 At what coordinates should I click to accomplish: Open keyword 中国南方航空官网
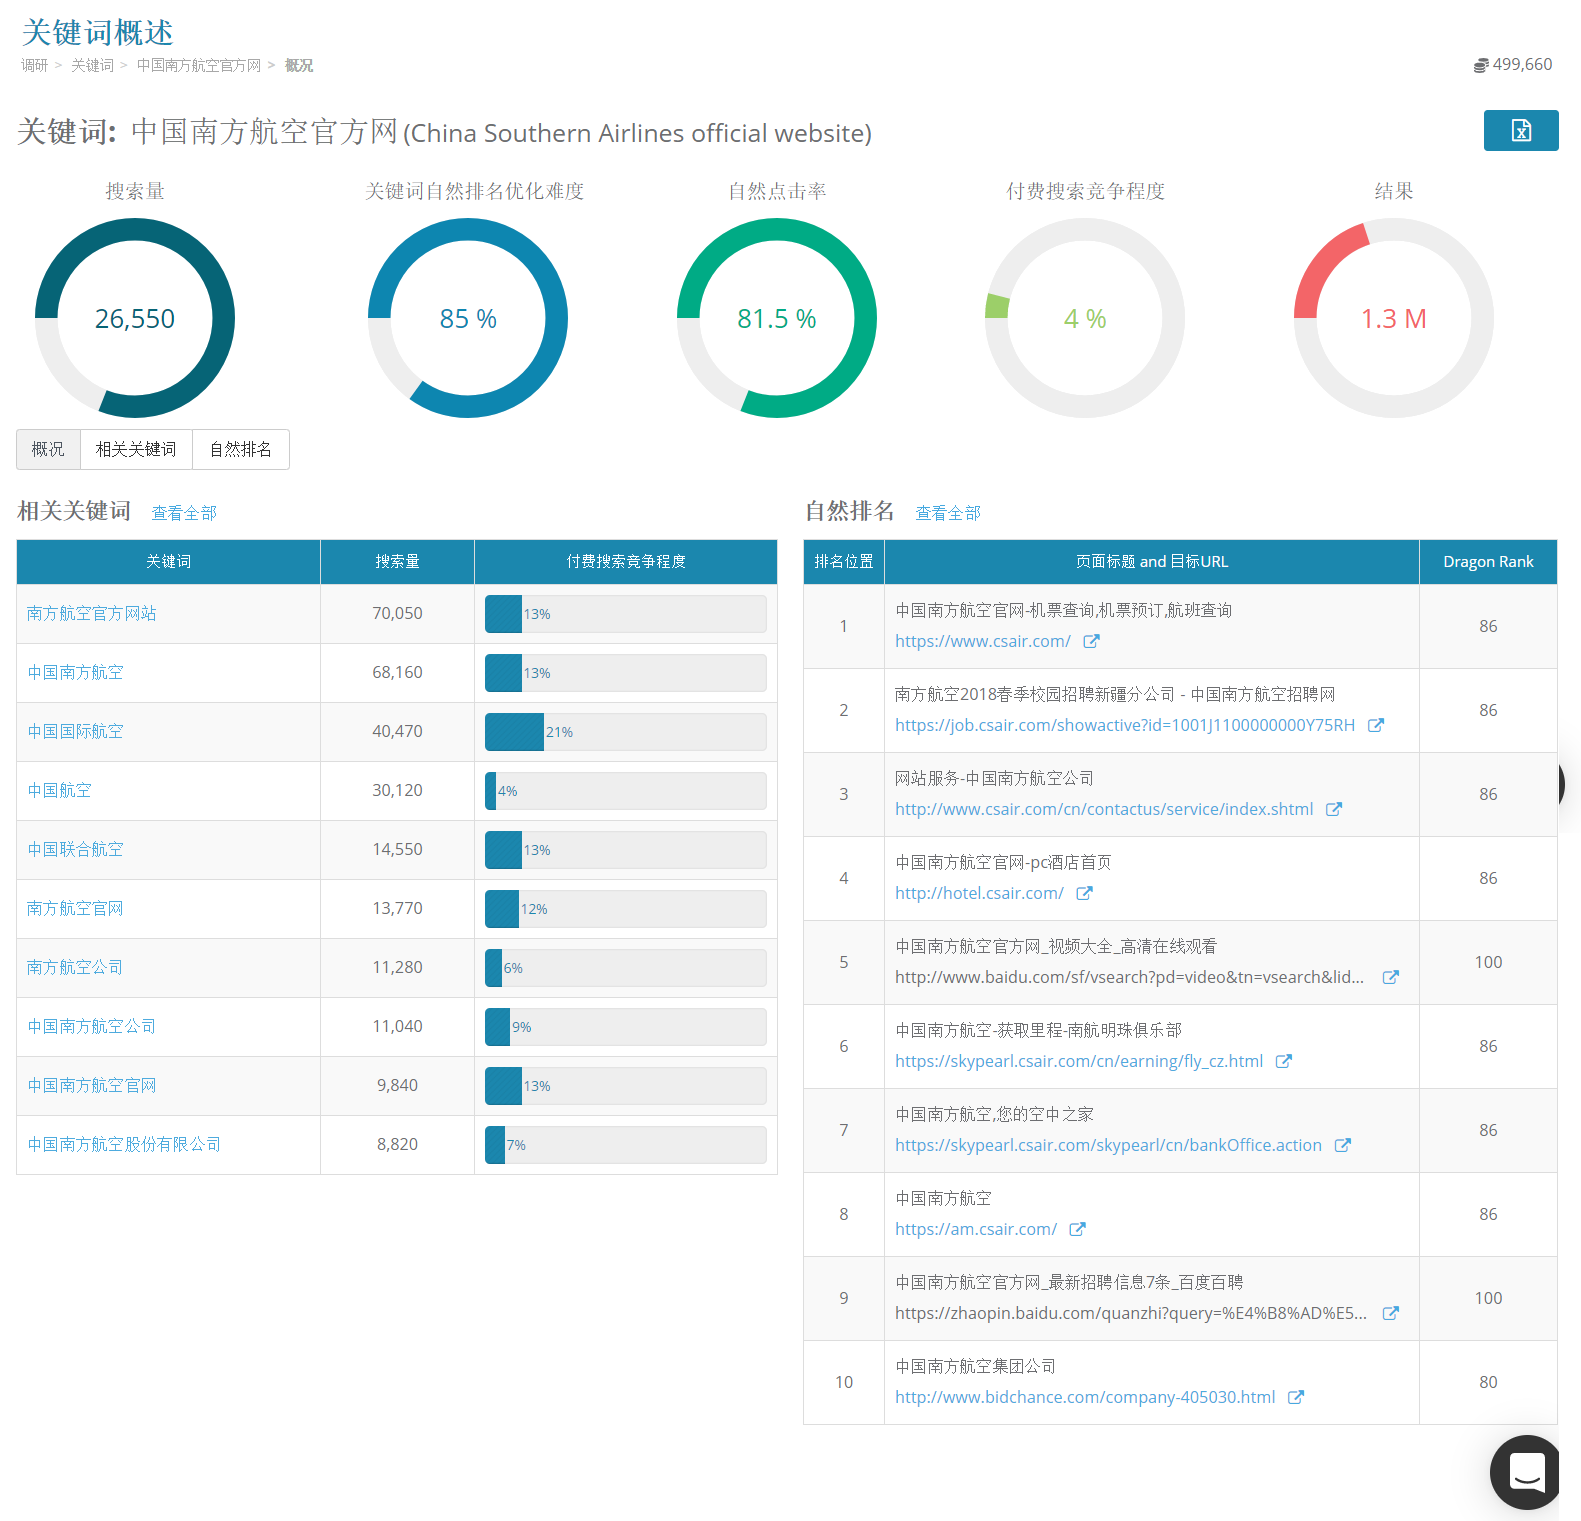[92, 1085]
